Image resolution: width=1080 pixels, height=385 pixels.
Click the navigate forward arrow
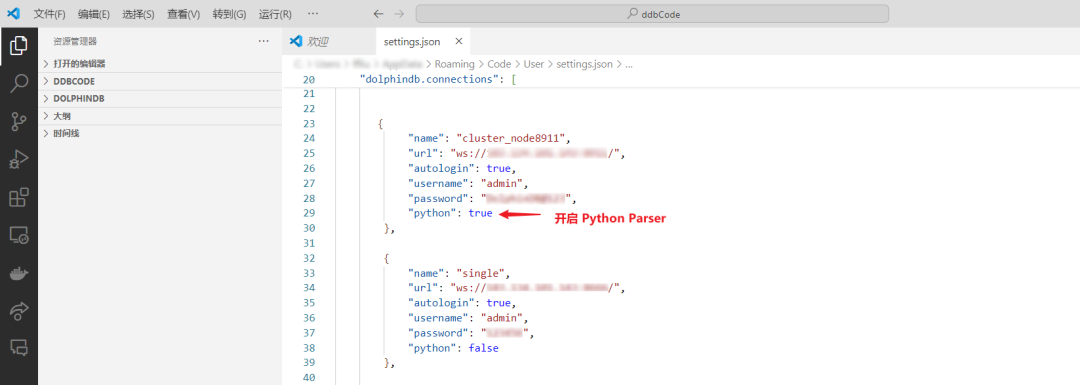399,14
